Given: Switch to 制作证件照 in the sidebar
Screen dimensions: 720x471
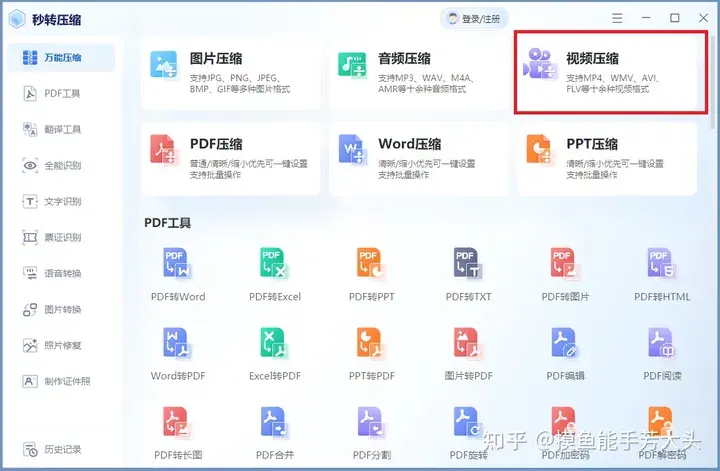Looking at the screenshot, I should 61,381.
